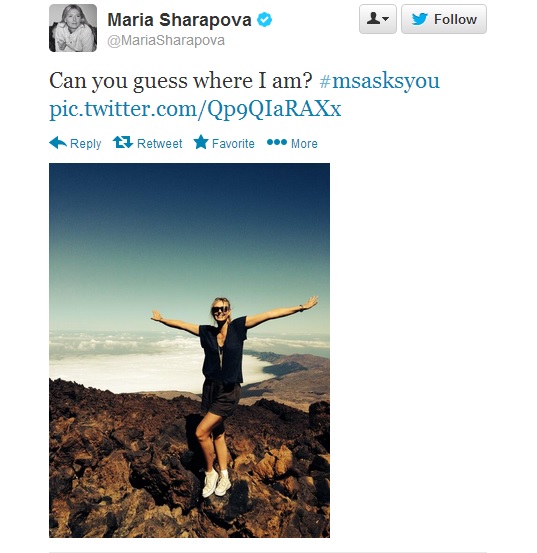Select the Retweet text label
The image size is (537, 553).
(x=159, y=144)
